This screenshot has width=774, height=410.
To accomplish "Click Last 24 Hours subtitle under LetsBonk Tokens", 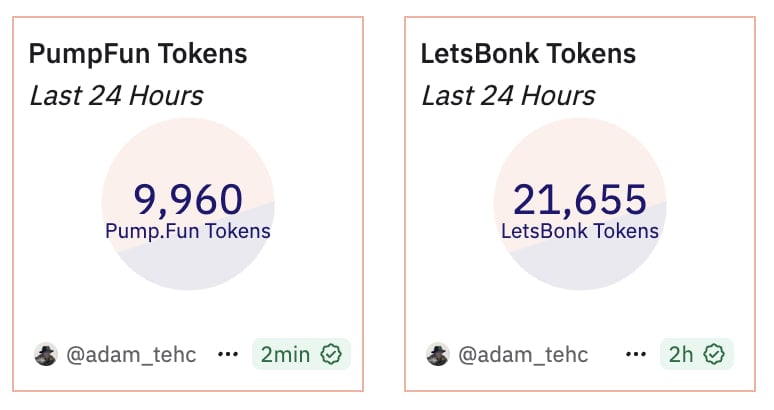I will (x=508, y=96).
